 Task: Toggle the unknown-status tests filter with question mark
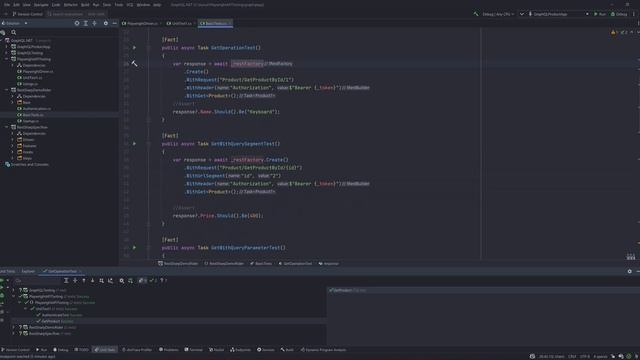point(163,281)
